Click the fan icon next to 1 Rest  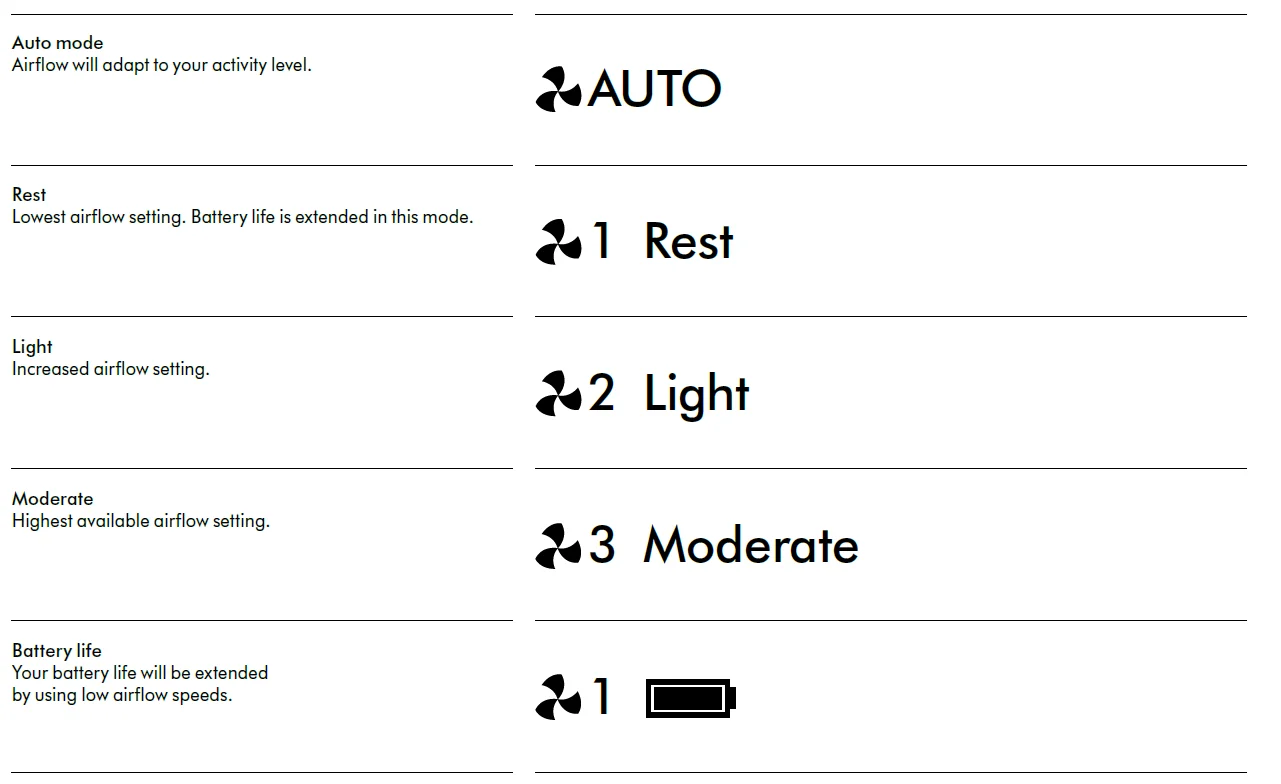[558, 242]
